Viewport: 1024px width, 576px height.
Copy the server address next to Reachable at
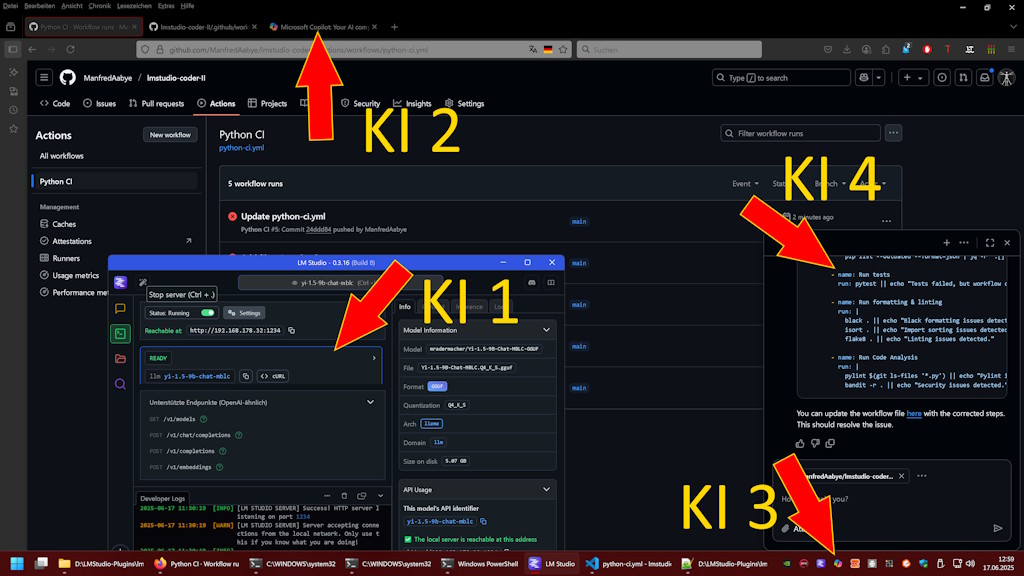pyautogui.click(x=292, y=330)
